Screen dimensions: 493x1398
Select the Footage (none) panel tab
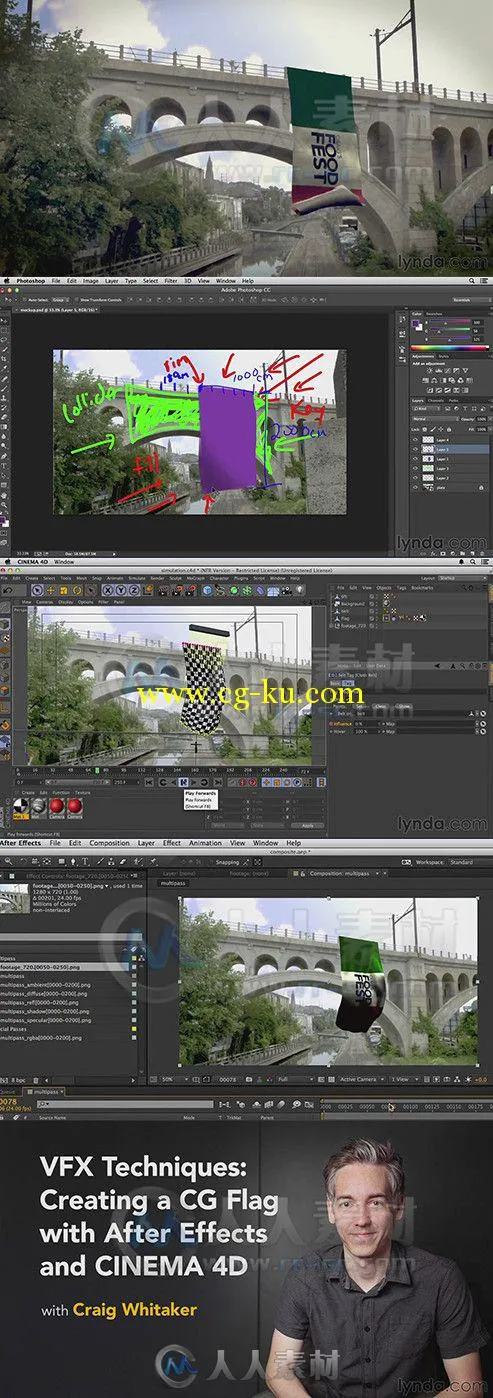click(x=251, y=871)
